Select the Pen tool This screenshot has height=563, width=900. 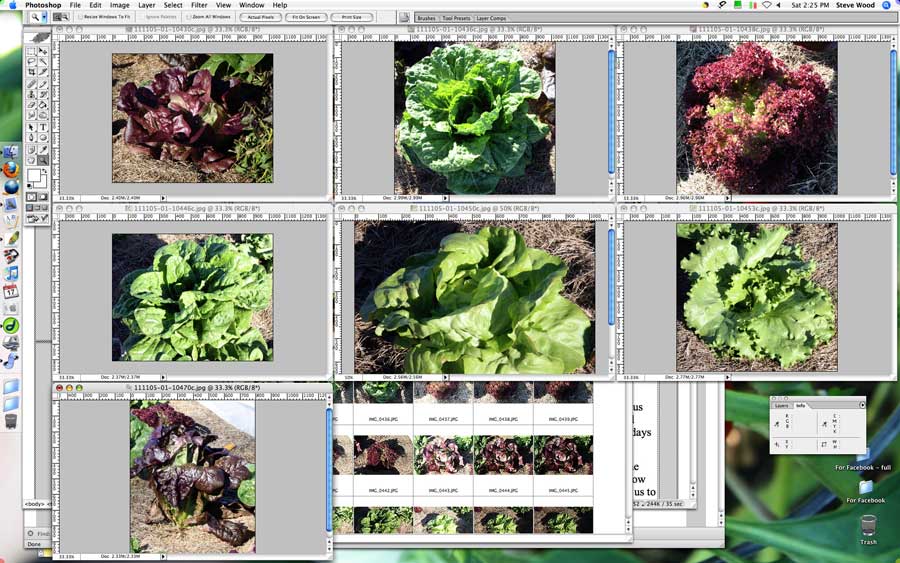click(x=32, y=138)
